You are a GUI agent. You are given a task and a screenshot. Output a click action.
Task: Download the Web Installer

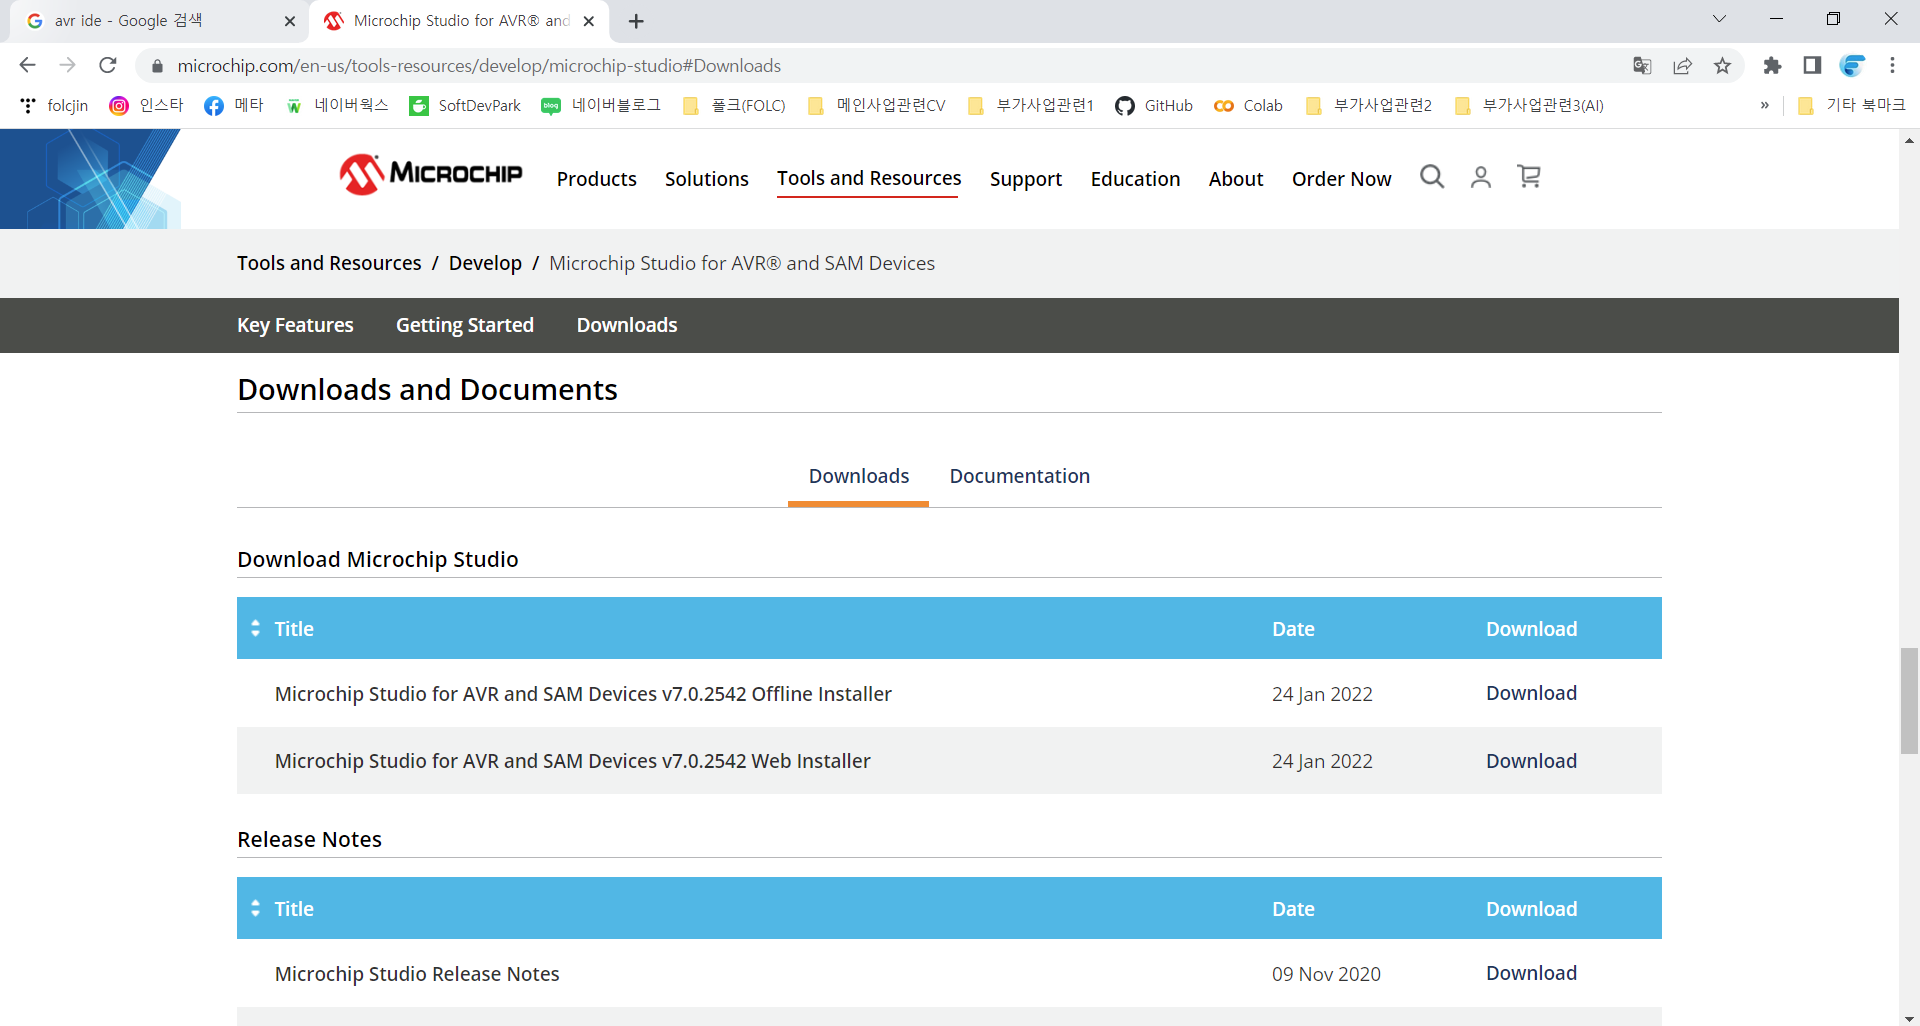(x=1531, y=761)
